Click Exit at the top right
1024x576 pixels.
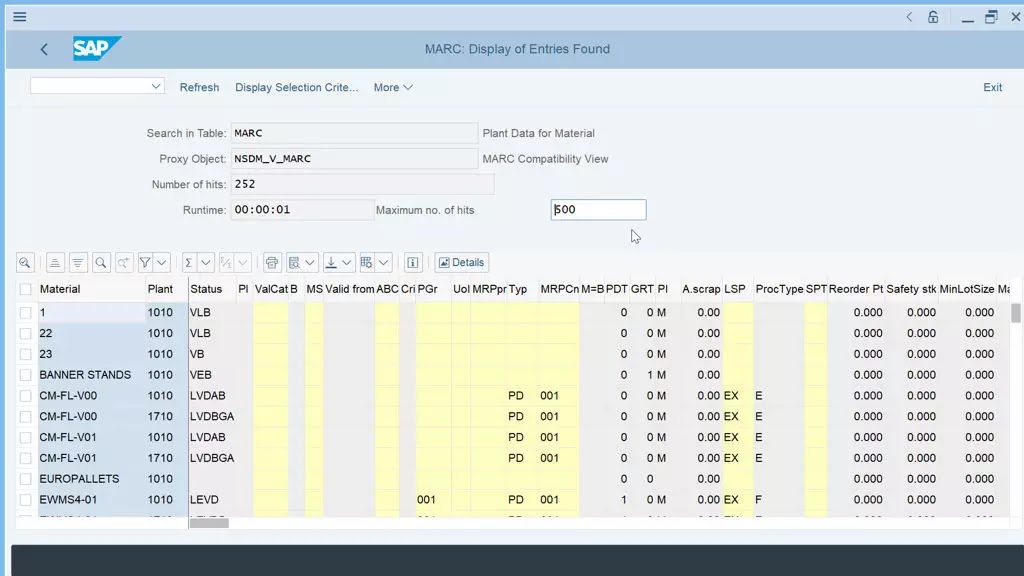pyautogui.click(x=993, y=87)
